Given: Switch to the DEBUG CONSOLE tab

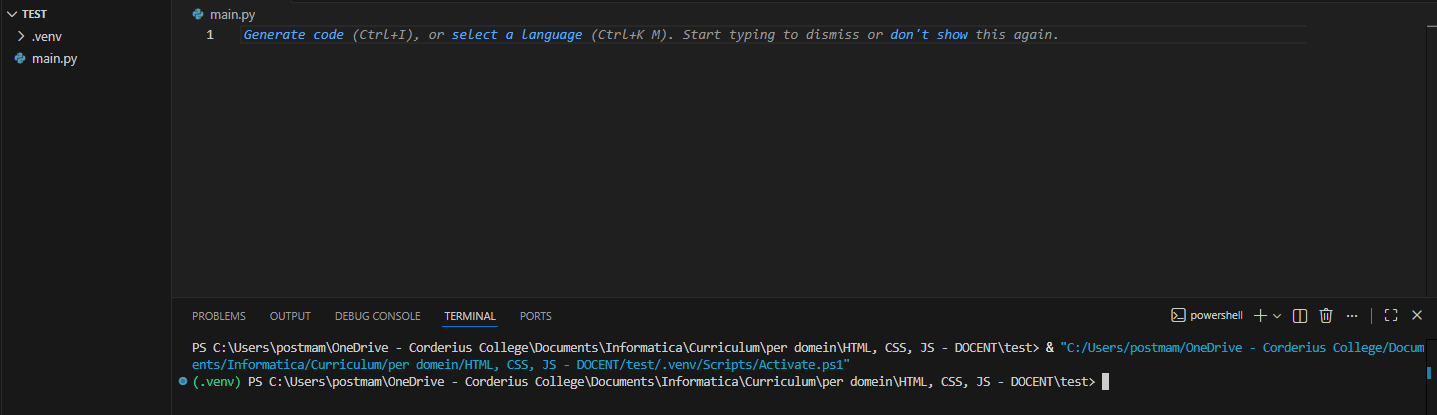Looking at the screenshot, I should coord(377,316).
